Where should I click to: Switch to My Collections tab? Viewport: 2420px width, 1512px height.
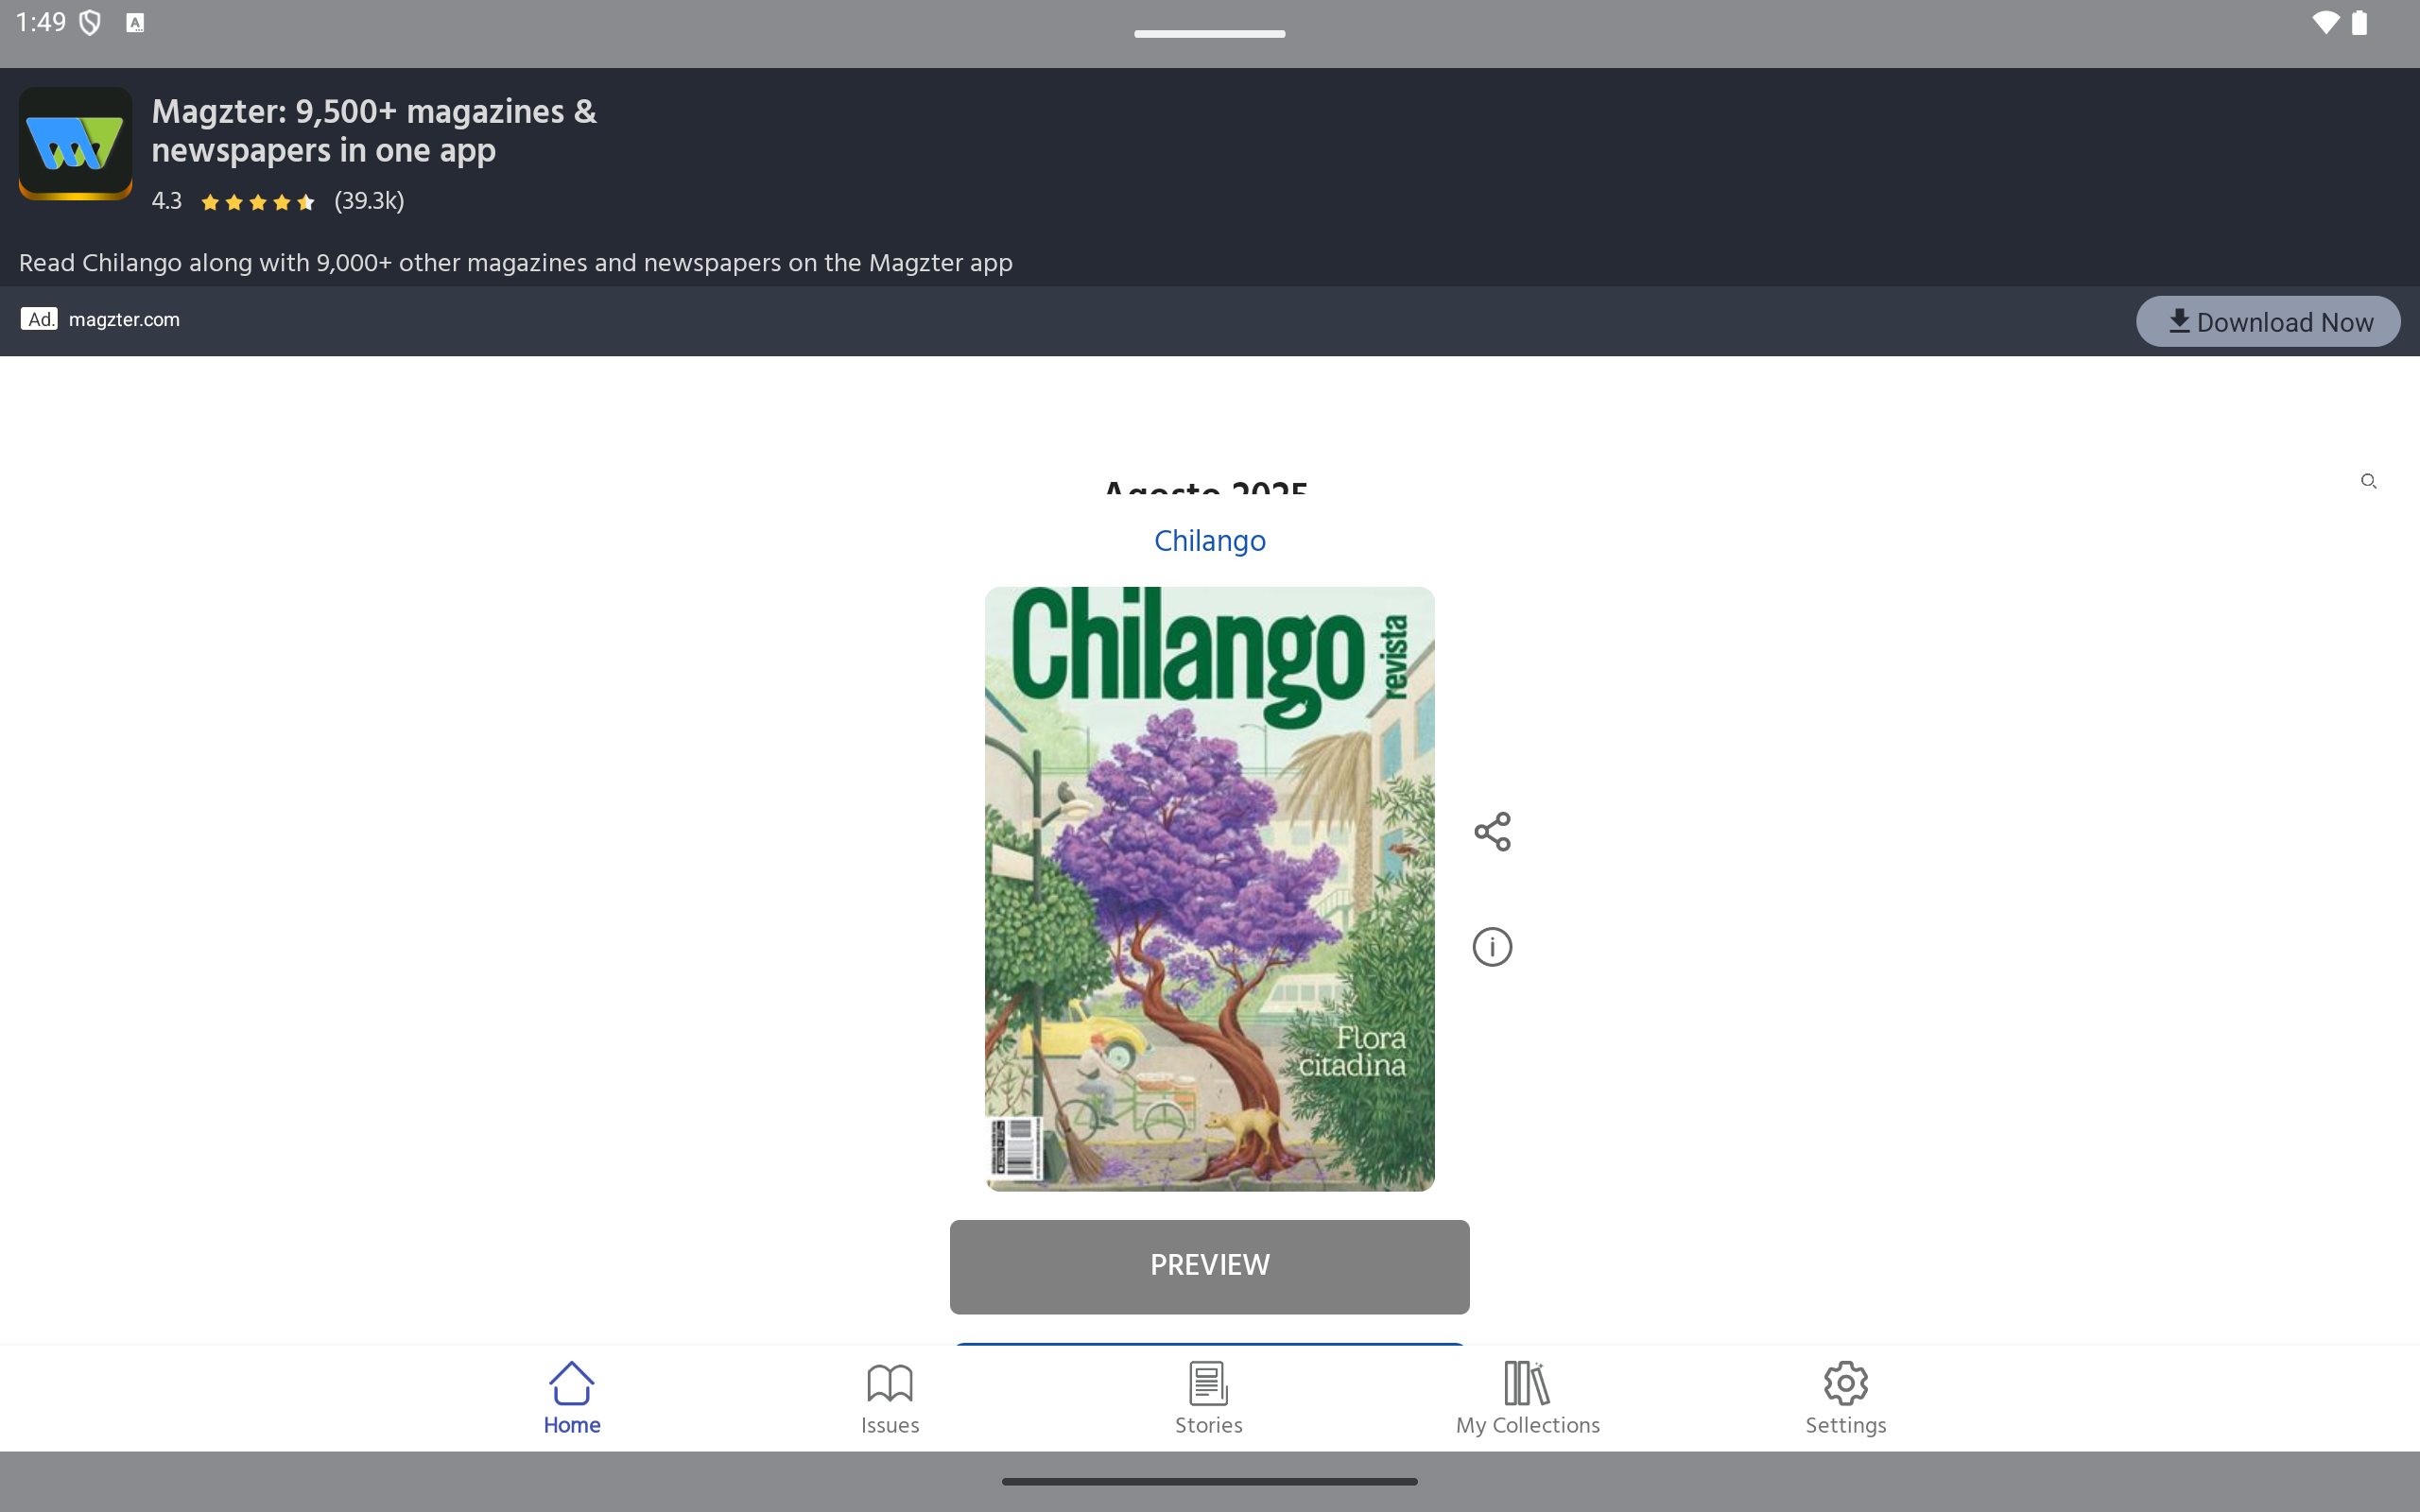tap(1527, 1398)
